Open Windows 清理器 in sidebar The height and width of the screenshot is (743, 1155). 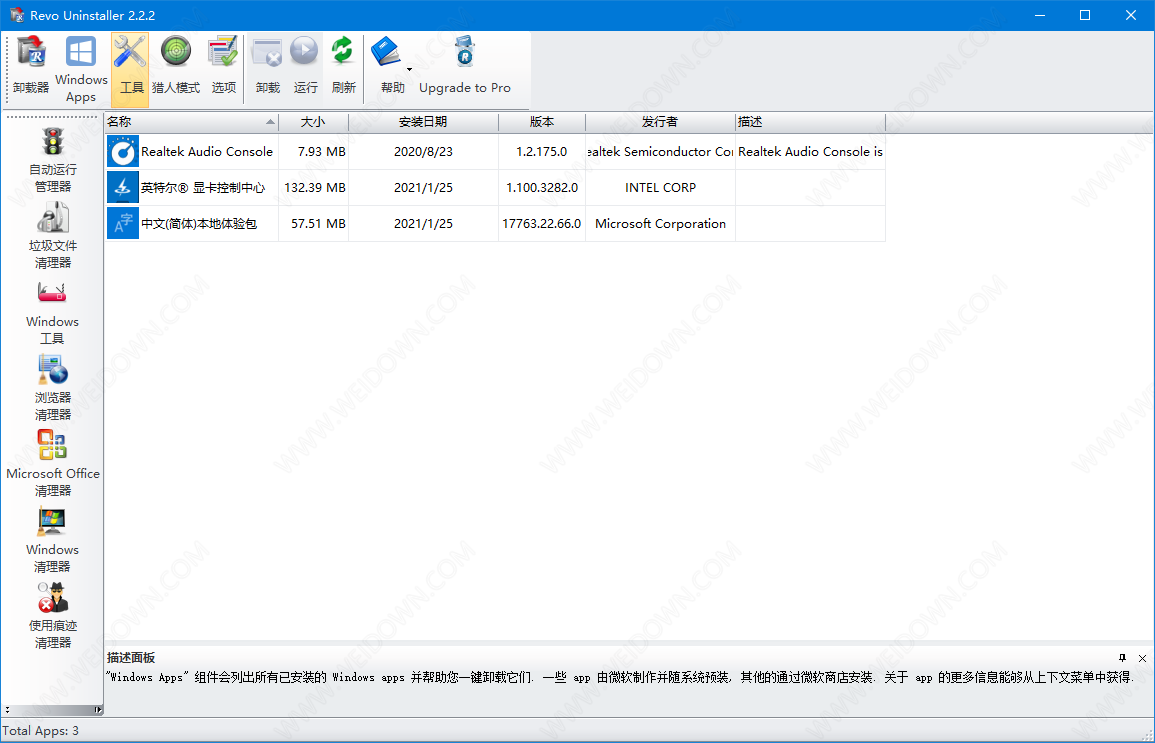point(52,540)
